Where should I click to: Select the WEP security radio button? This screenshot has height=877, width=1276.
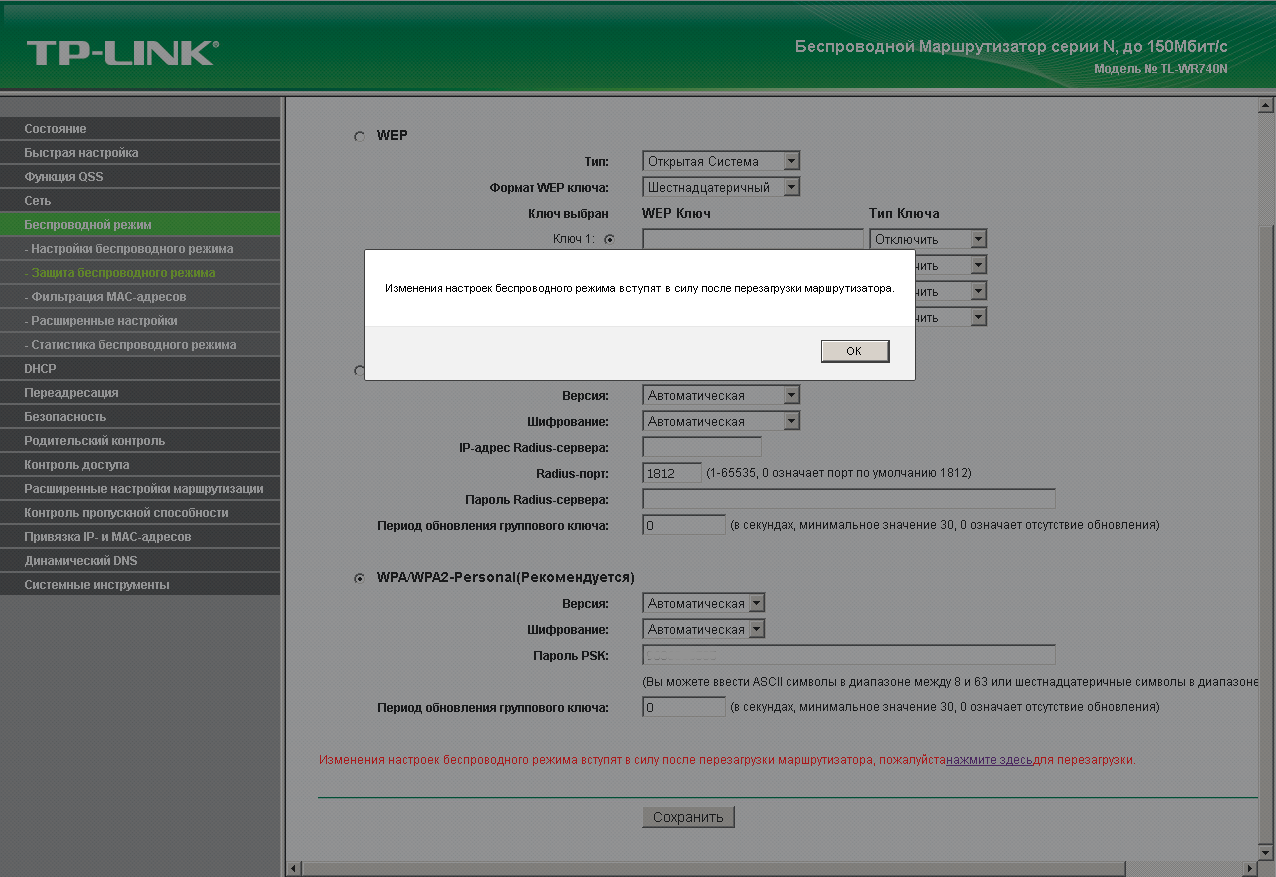tap(359, 136)
